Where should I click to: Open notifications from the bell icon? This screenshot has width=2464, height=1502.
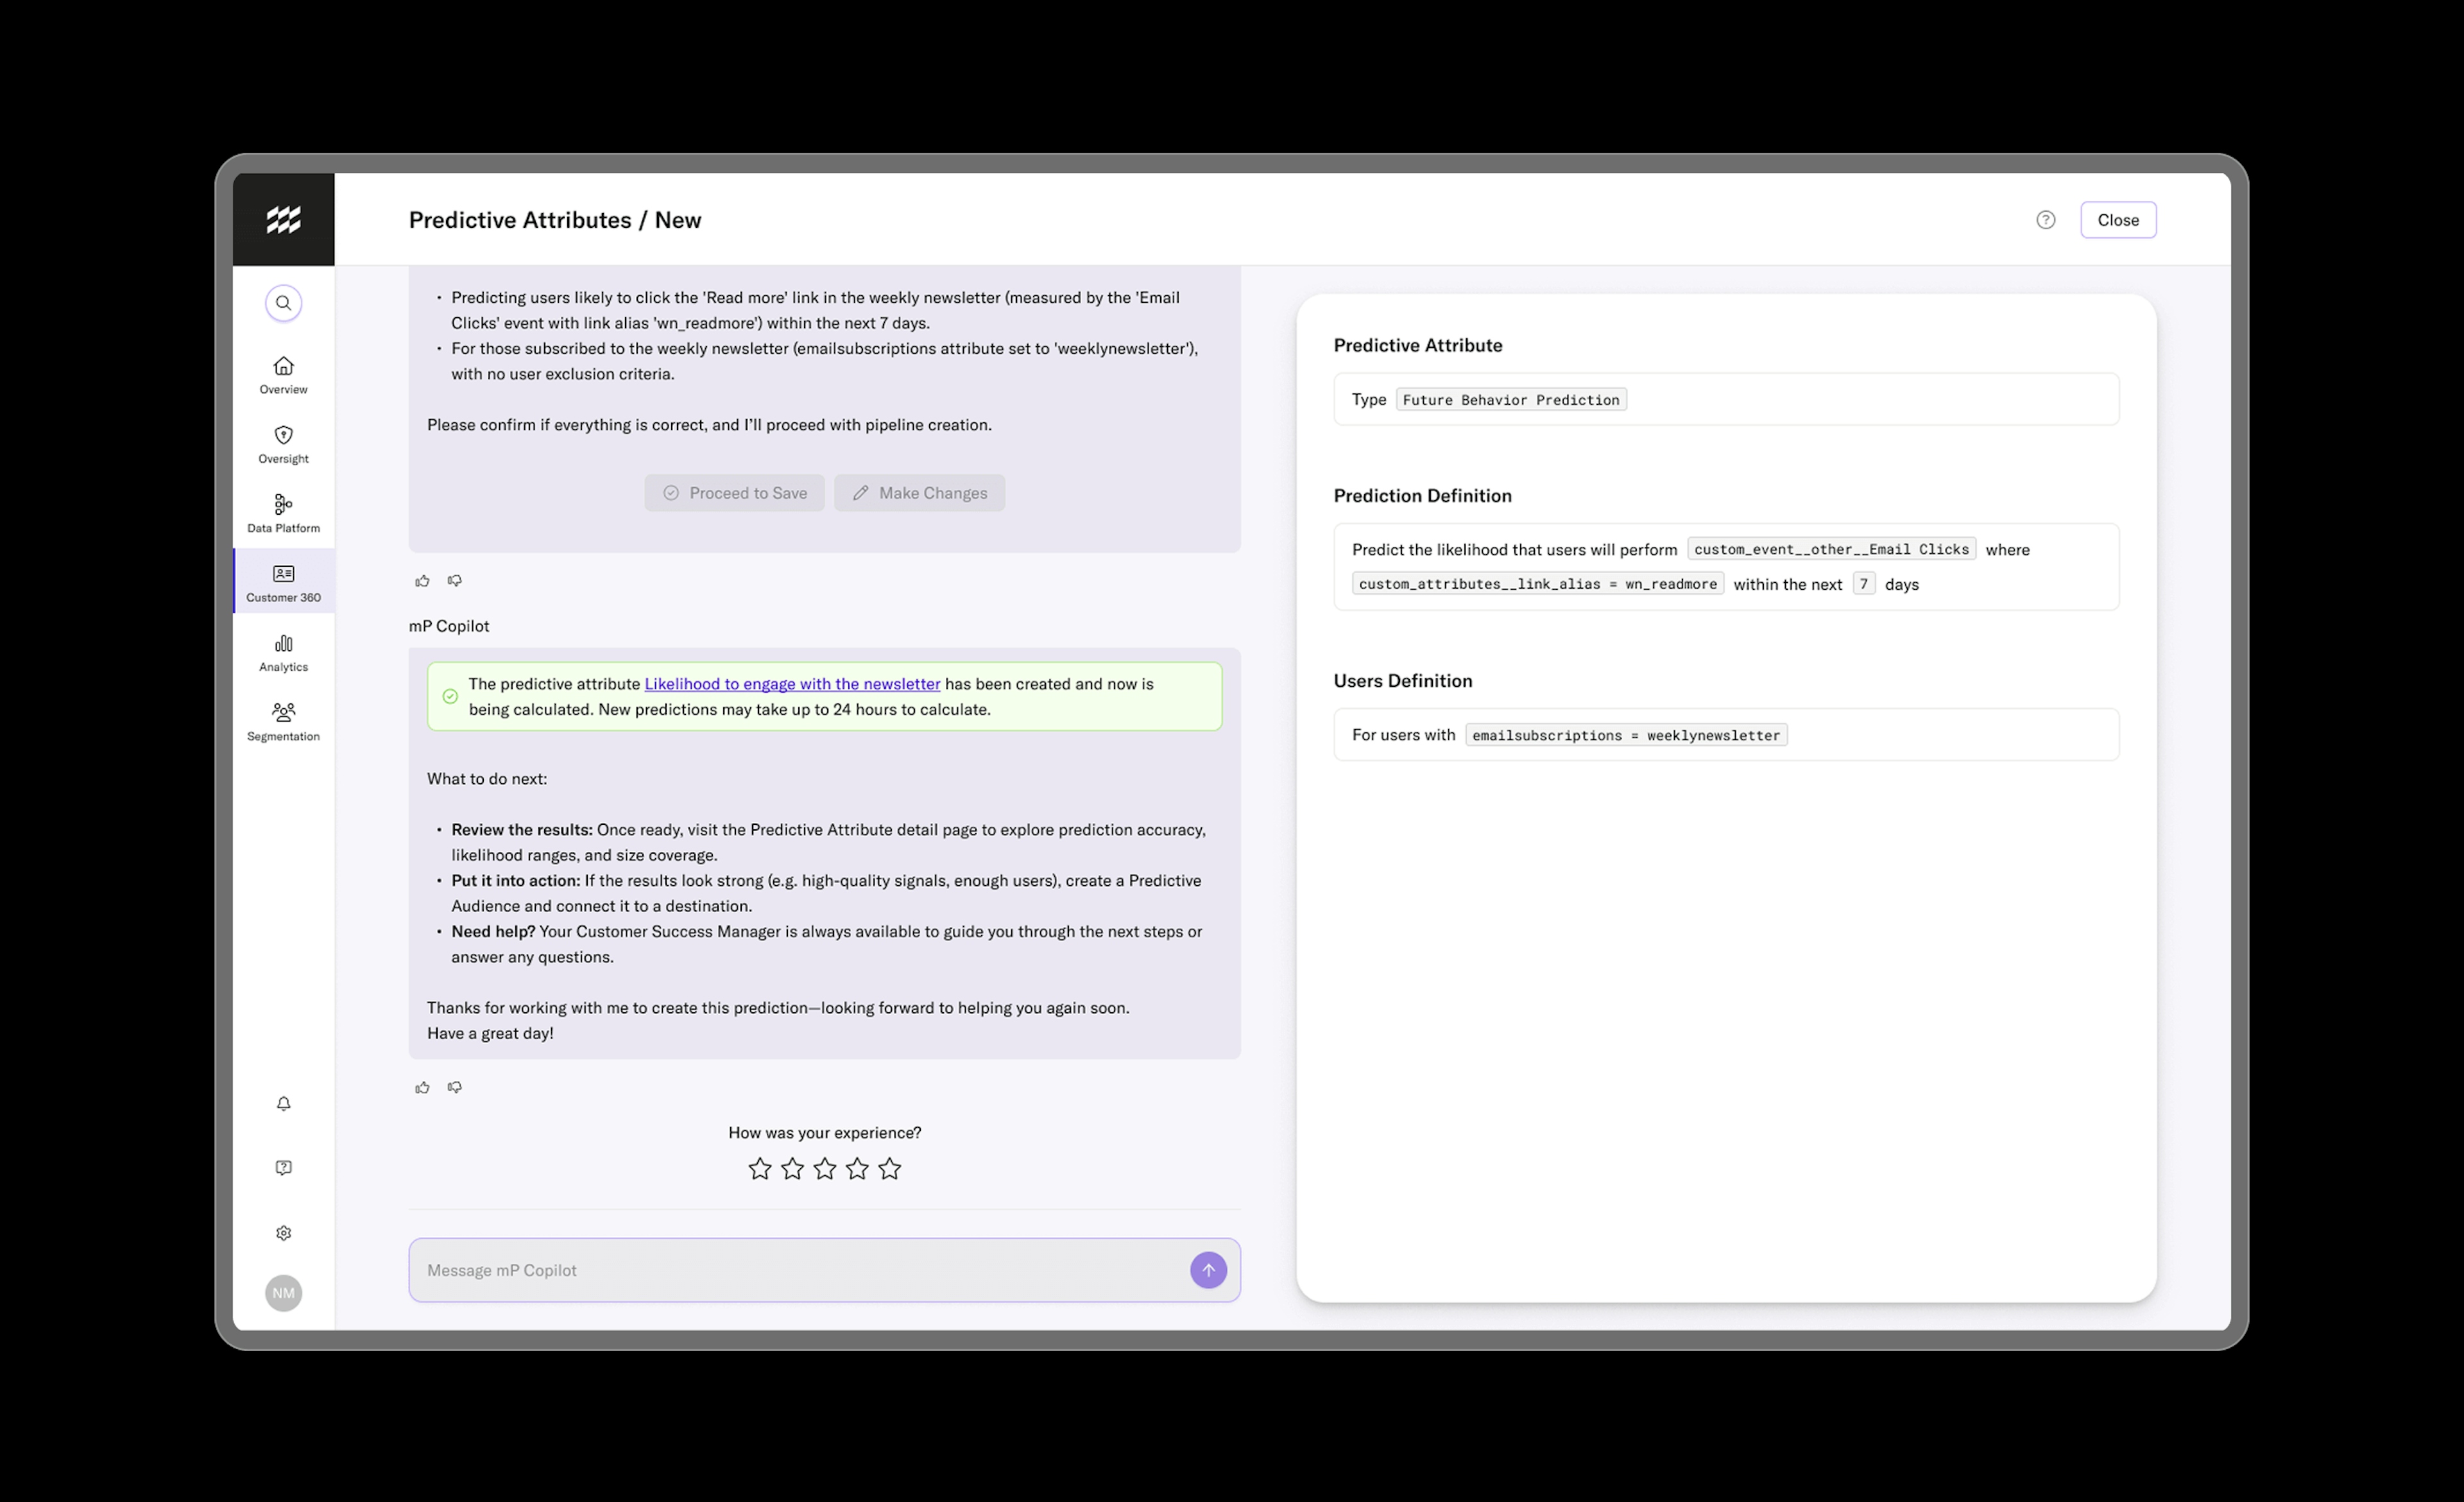pos(283,1103)
